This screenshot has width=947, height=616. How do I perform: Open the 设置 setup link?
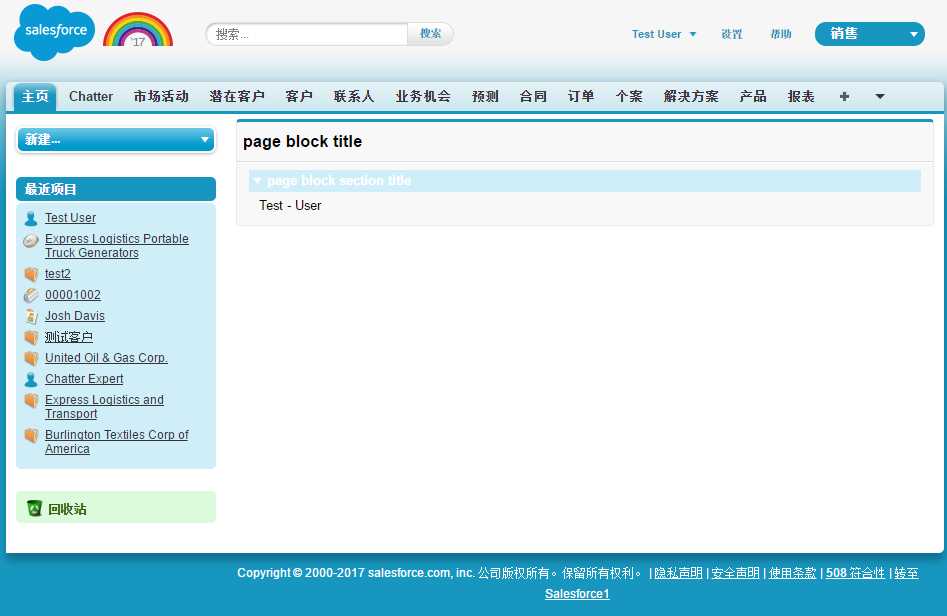tap(731, 34)
